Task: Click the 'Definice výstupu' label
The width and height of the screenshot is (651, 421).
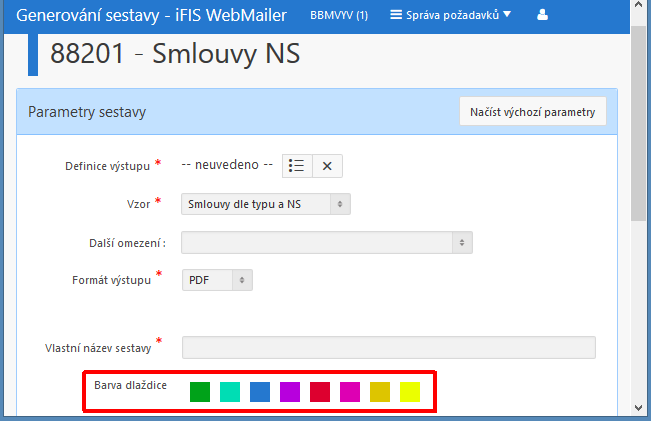Action: [x=108, y=166]
